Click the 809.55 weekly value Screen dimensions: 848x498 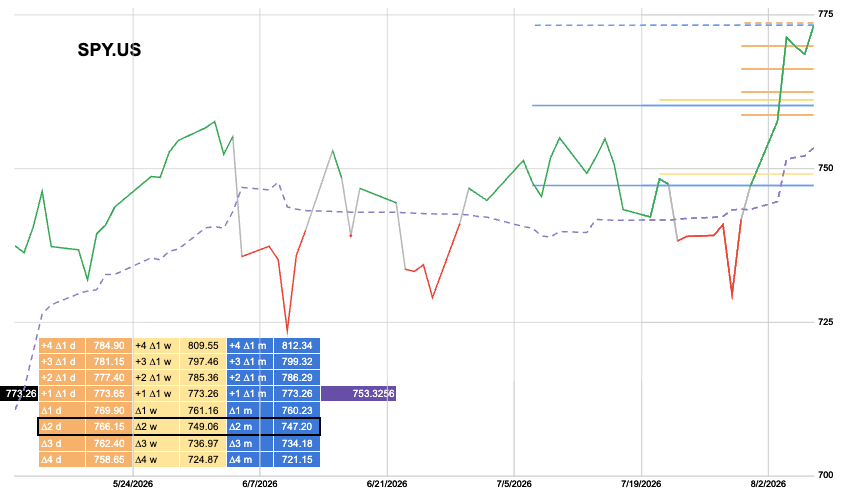[203, 346]
